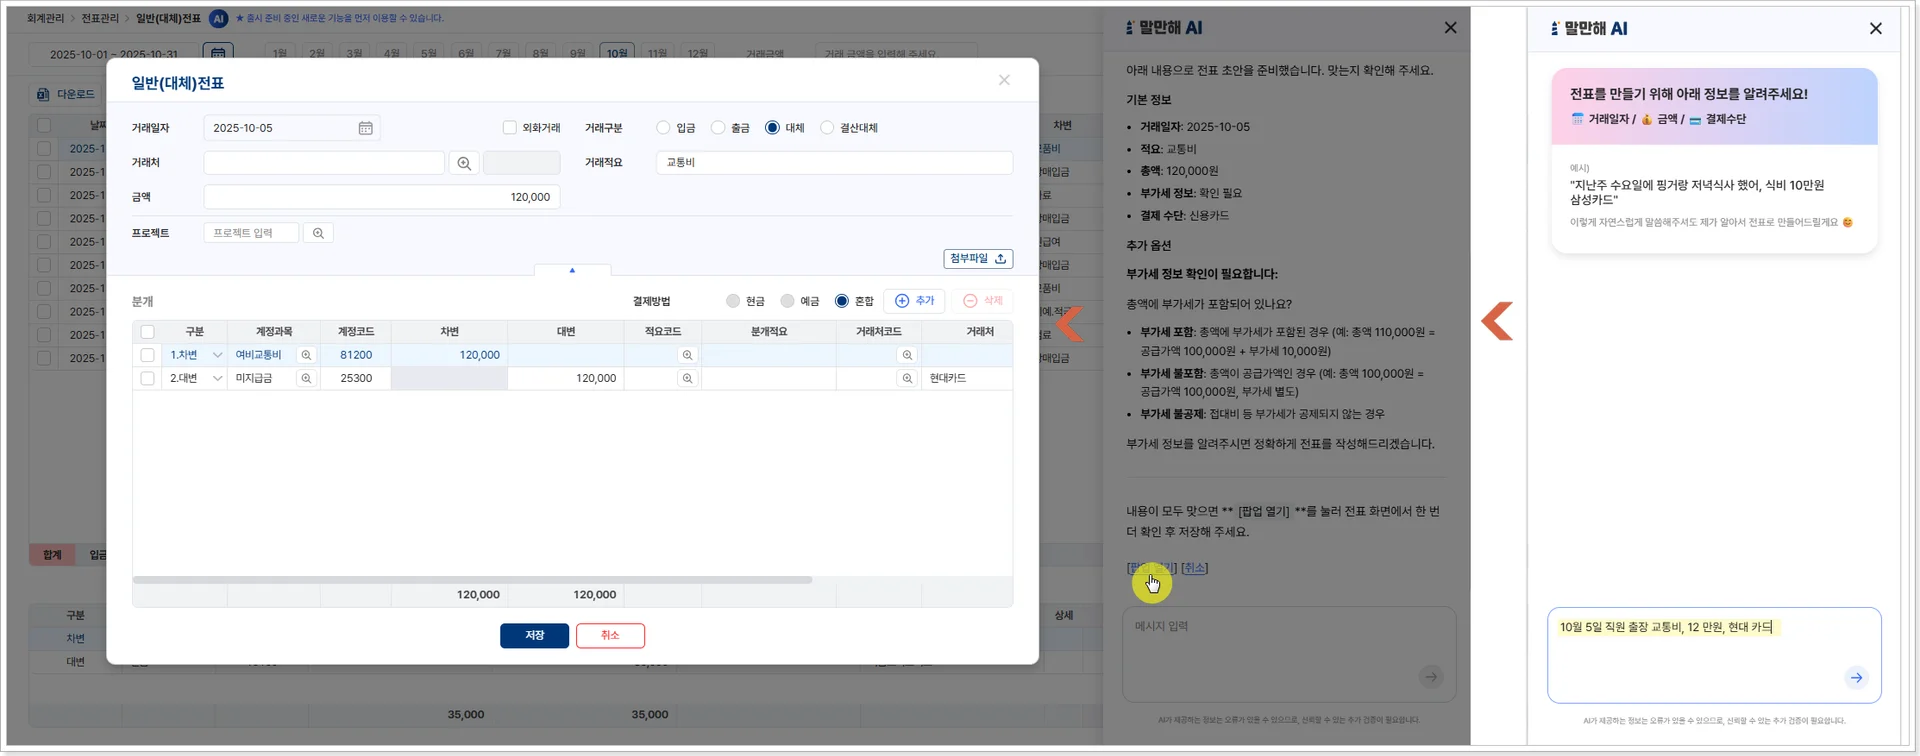1920x756 pixels.
Task: Search 적요코드 in the 미지급금 row
Action: click(x=687, y=378)
